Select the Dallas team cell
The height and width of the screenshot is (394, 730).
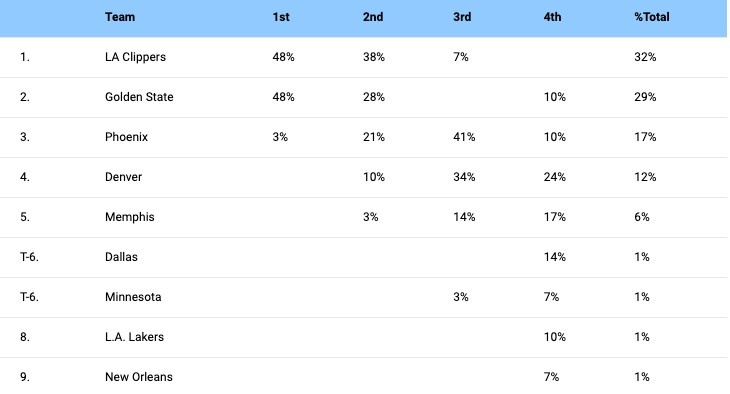click(121, 257)
